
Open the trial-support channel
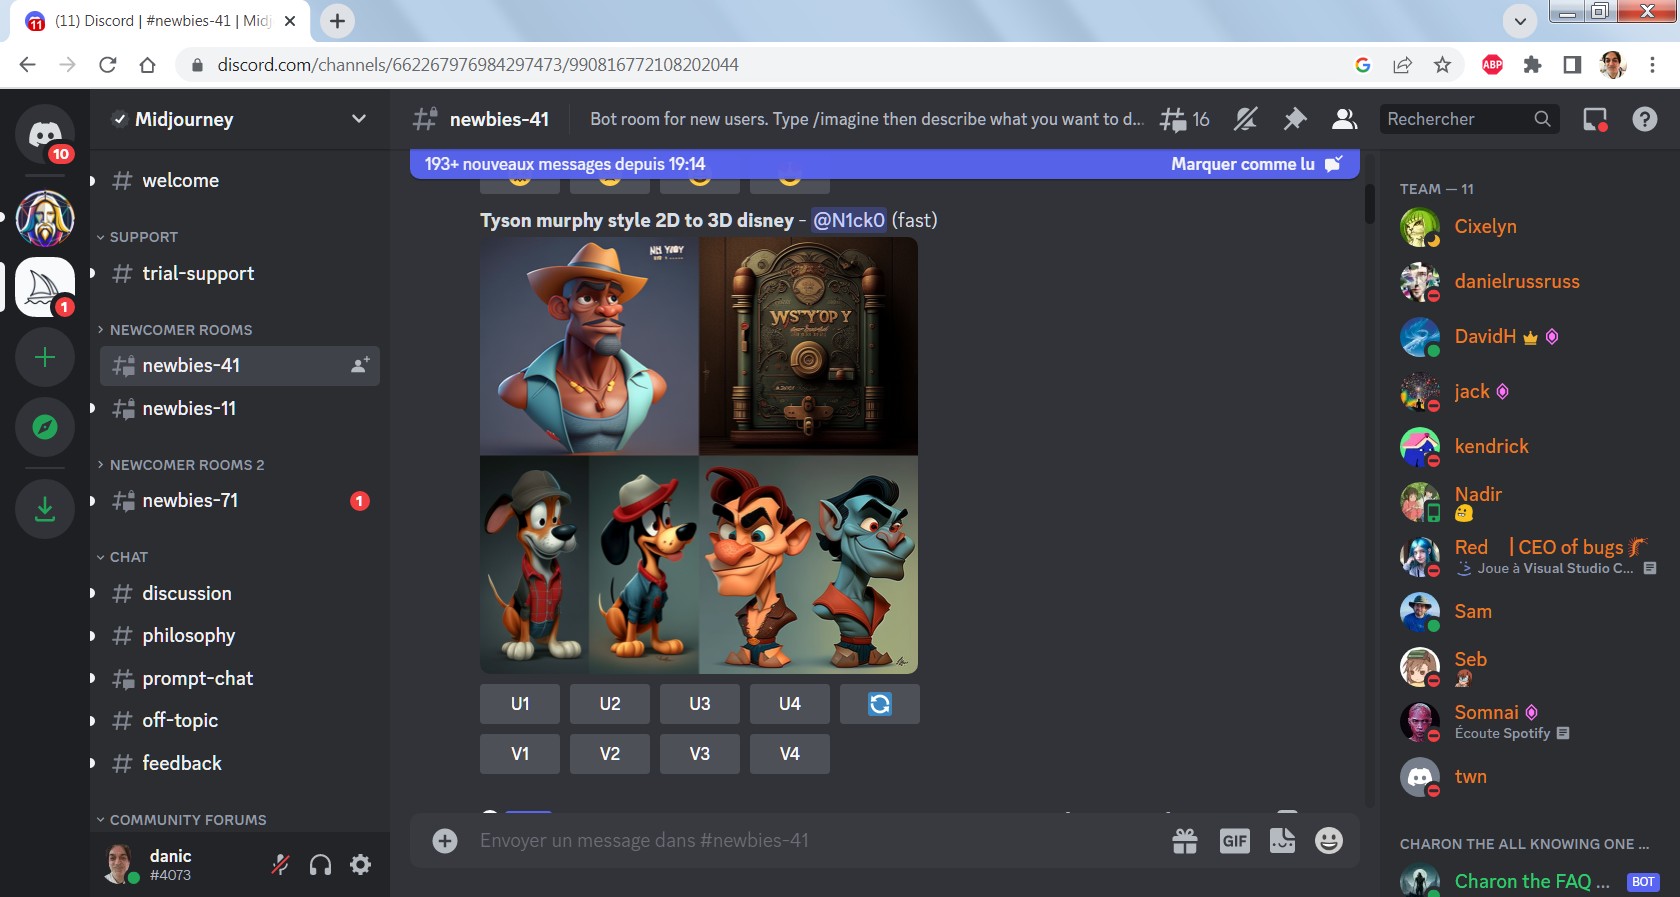240,274
